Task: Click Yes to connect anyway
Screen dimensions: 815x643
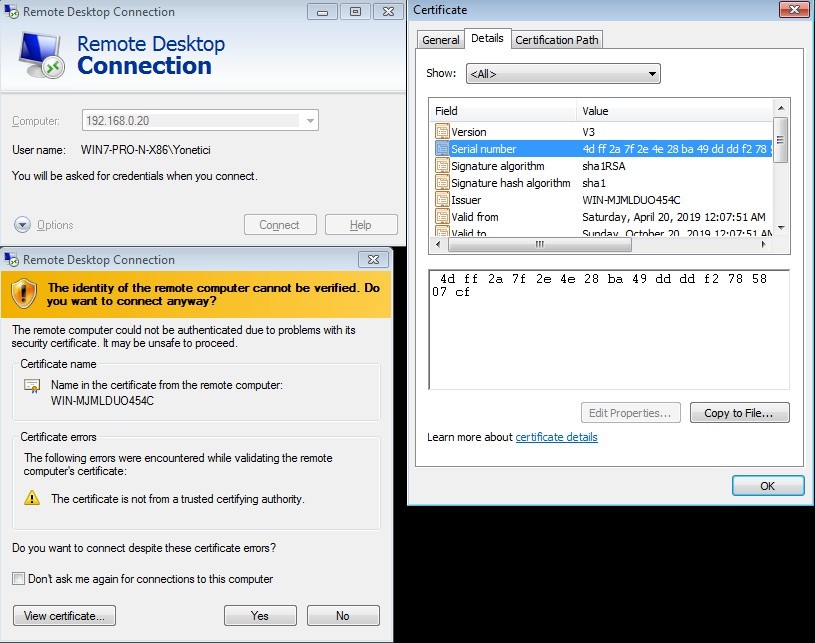Action: pos(260,615)
